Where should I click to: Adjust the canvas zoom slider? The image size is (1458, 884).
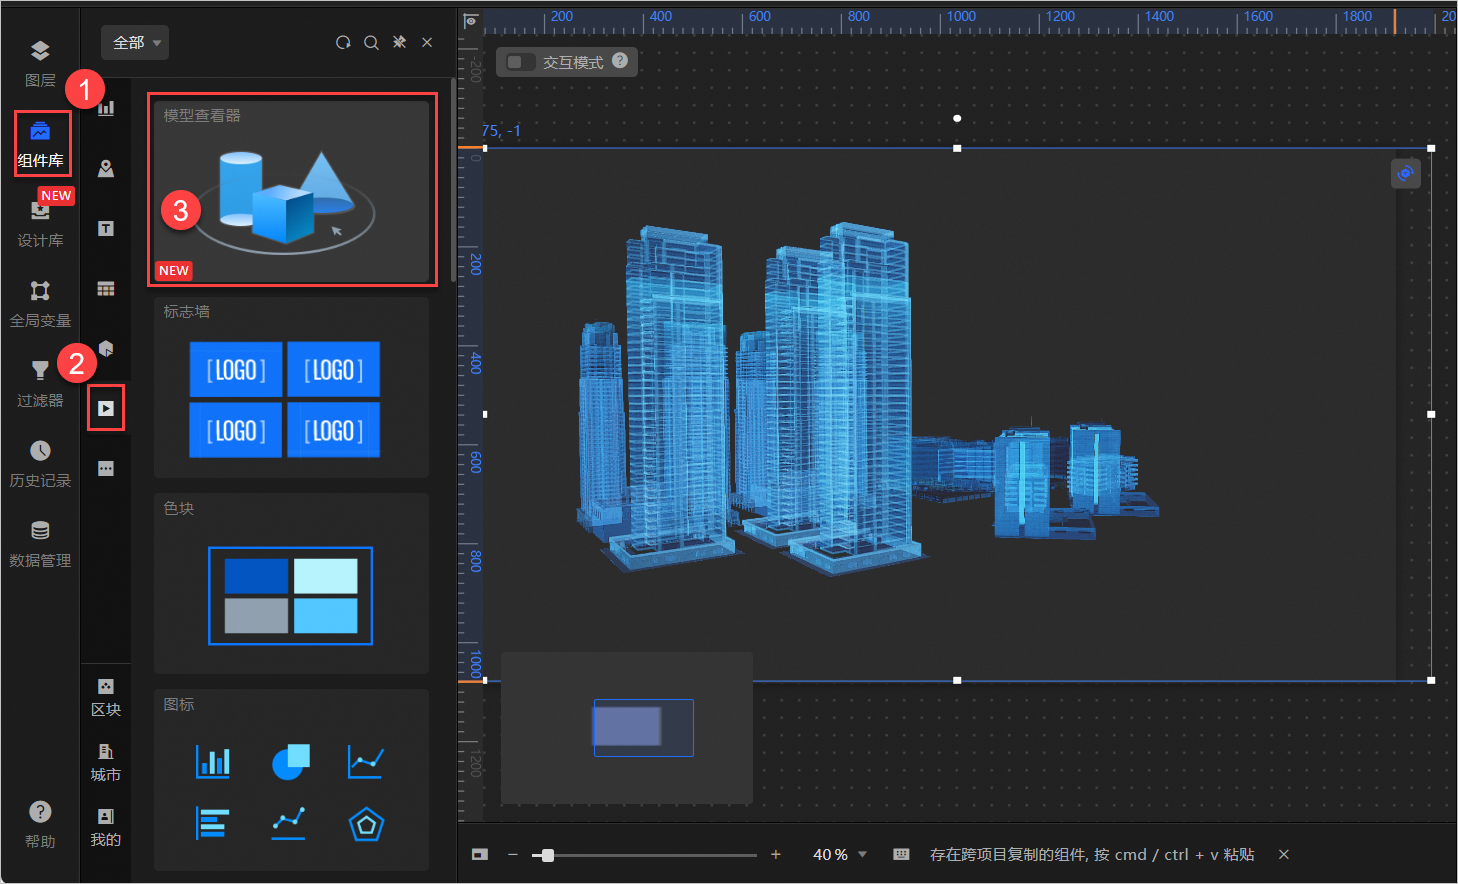[547, 855]
